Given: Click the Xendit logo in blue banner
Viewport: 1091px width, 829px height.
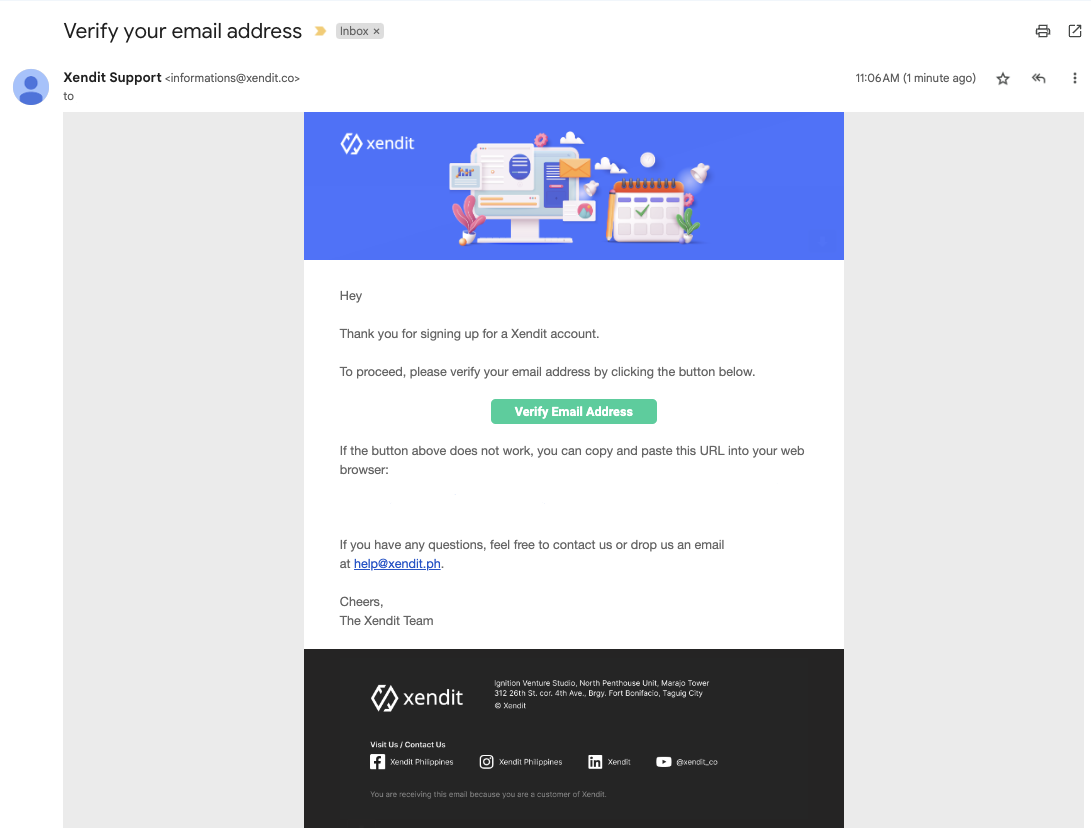Looking at the screenshot, I should coord(377,144).
